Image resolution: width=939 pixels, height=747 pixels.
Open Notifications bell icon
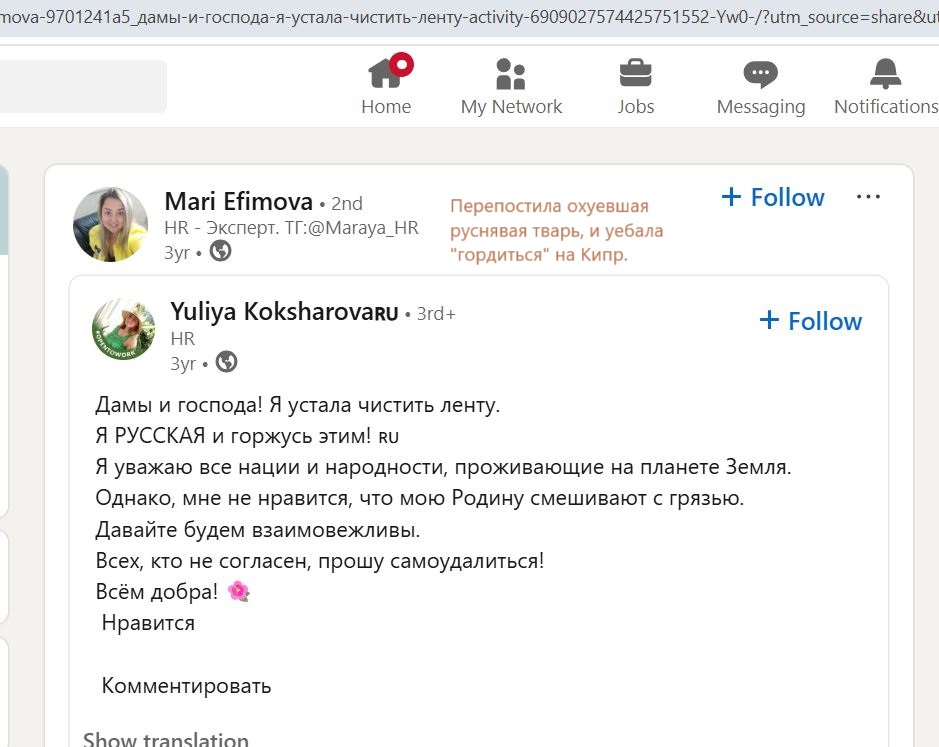(x=885, y=74)
